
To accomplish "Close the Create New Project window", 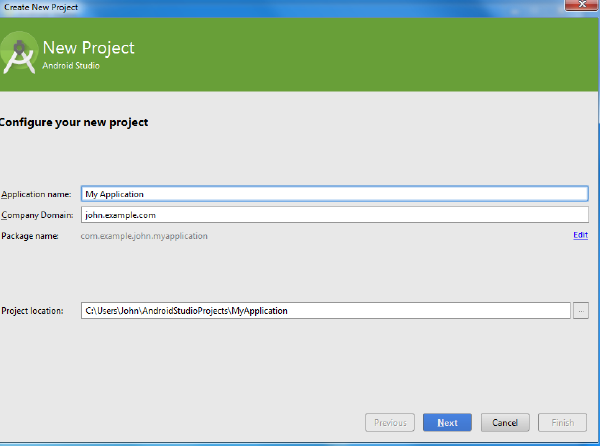I will point(582,5).
